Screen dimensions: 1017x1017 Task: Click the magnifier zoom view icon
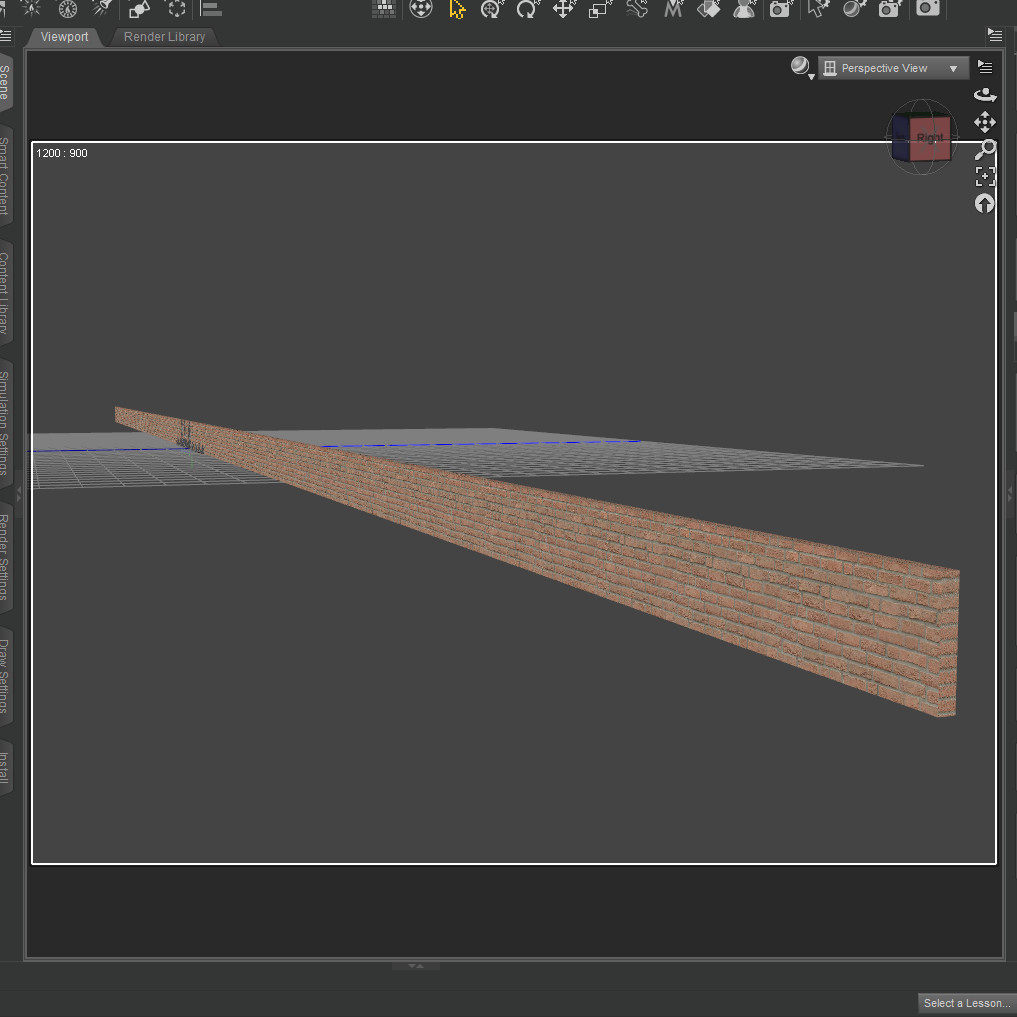click(x=985, y=149)
